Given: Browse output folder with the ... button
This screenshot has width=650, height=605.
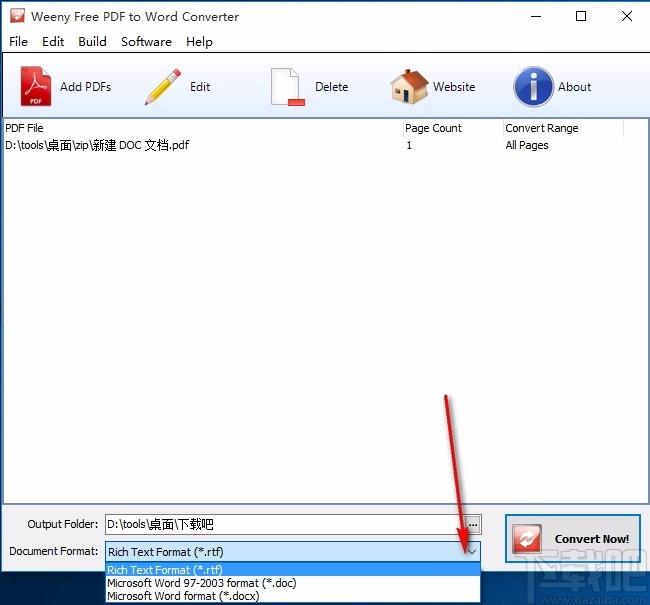Looking at the screenshot, I should point(473,524).
